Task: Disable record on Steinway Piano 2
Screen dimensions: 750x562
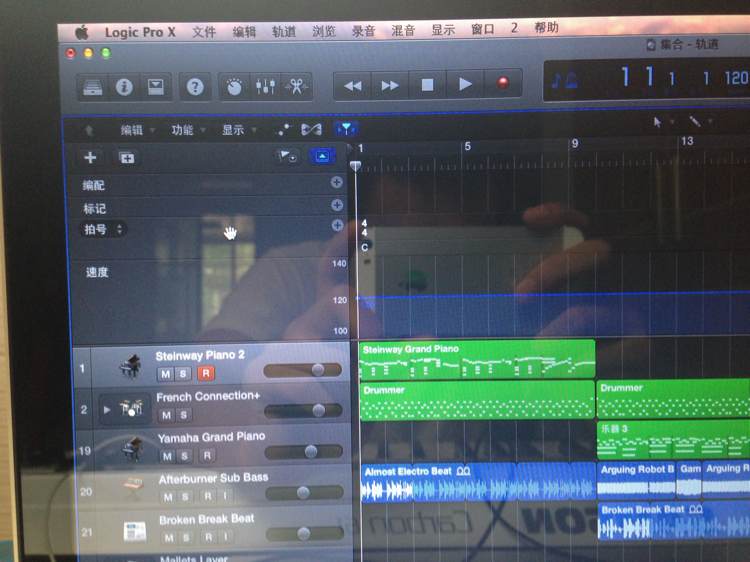Action: click(206, 373)
